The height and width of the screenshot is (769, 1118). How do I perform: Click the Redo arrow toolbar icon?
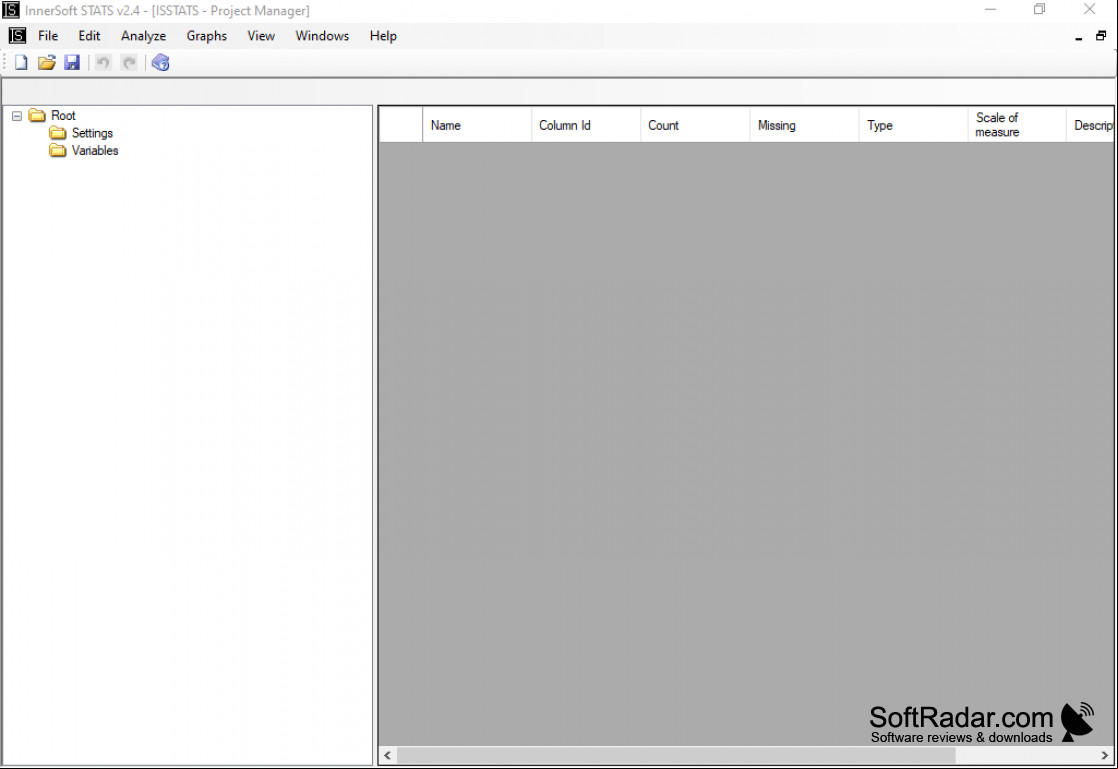click(129, 63)
